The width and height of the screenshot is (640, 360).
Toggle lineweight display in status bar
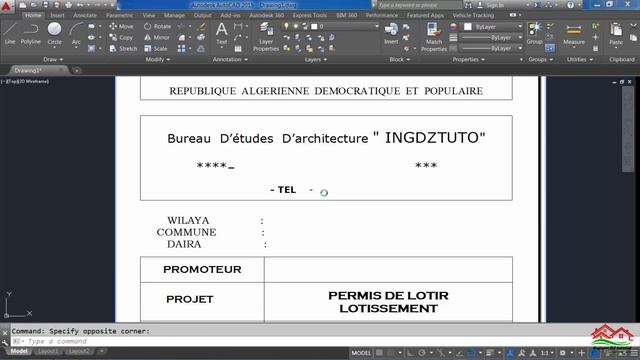point(490,353)
